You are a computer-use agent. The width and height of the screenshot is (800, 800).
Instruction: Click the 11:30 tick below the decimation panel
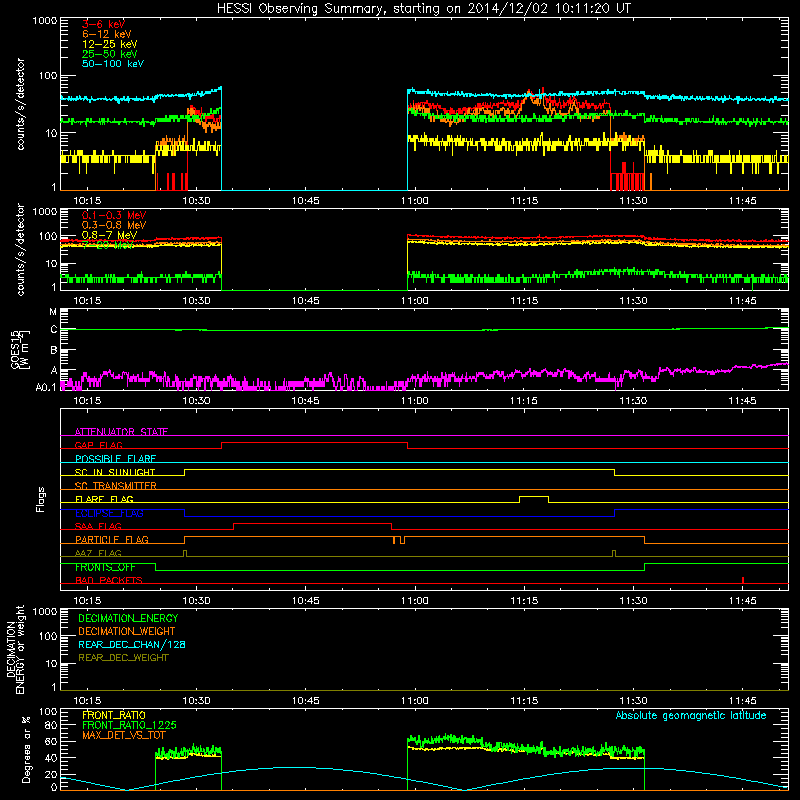pos(633,701)
